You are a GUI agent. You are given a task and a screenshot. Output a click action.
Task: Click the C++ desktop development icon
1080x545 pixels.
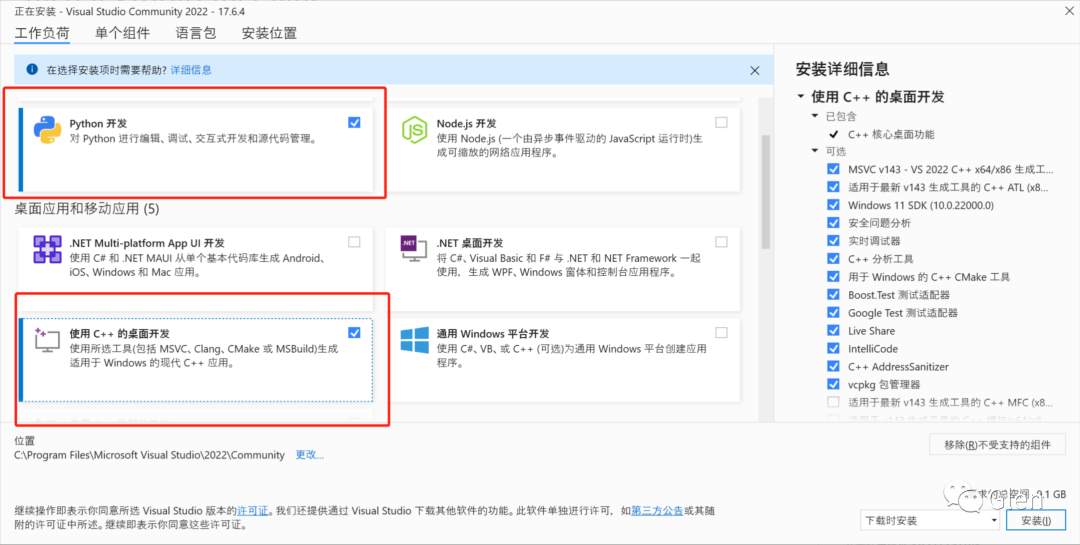(x=48, y=340)
